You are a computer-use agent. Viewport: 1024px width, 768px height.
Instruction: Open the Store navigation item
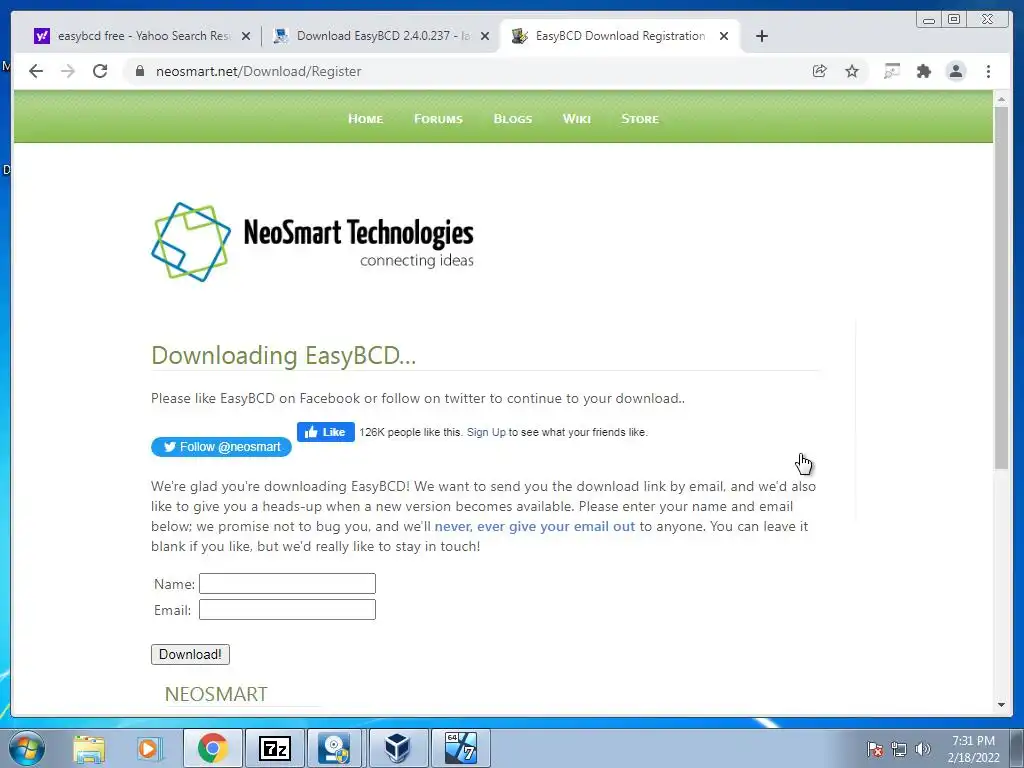click(640, 119)
